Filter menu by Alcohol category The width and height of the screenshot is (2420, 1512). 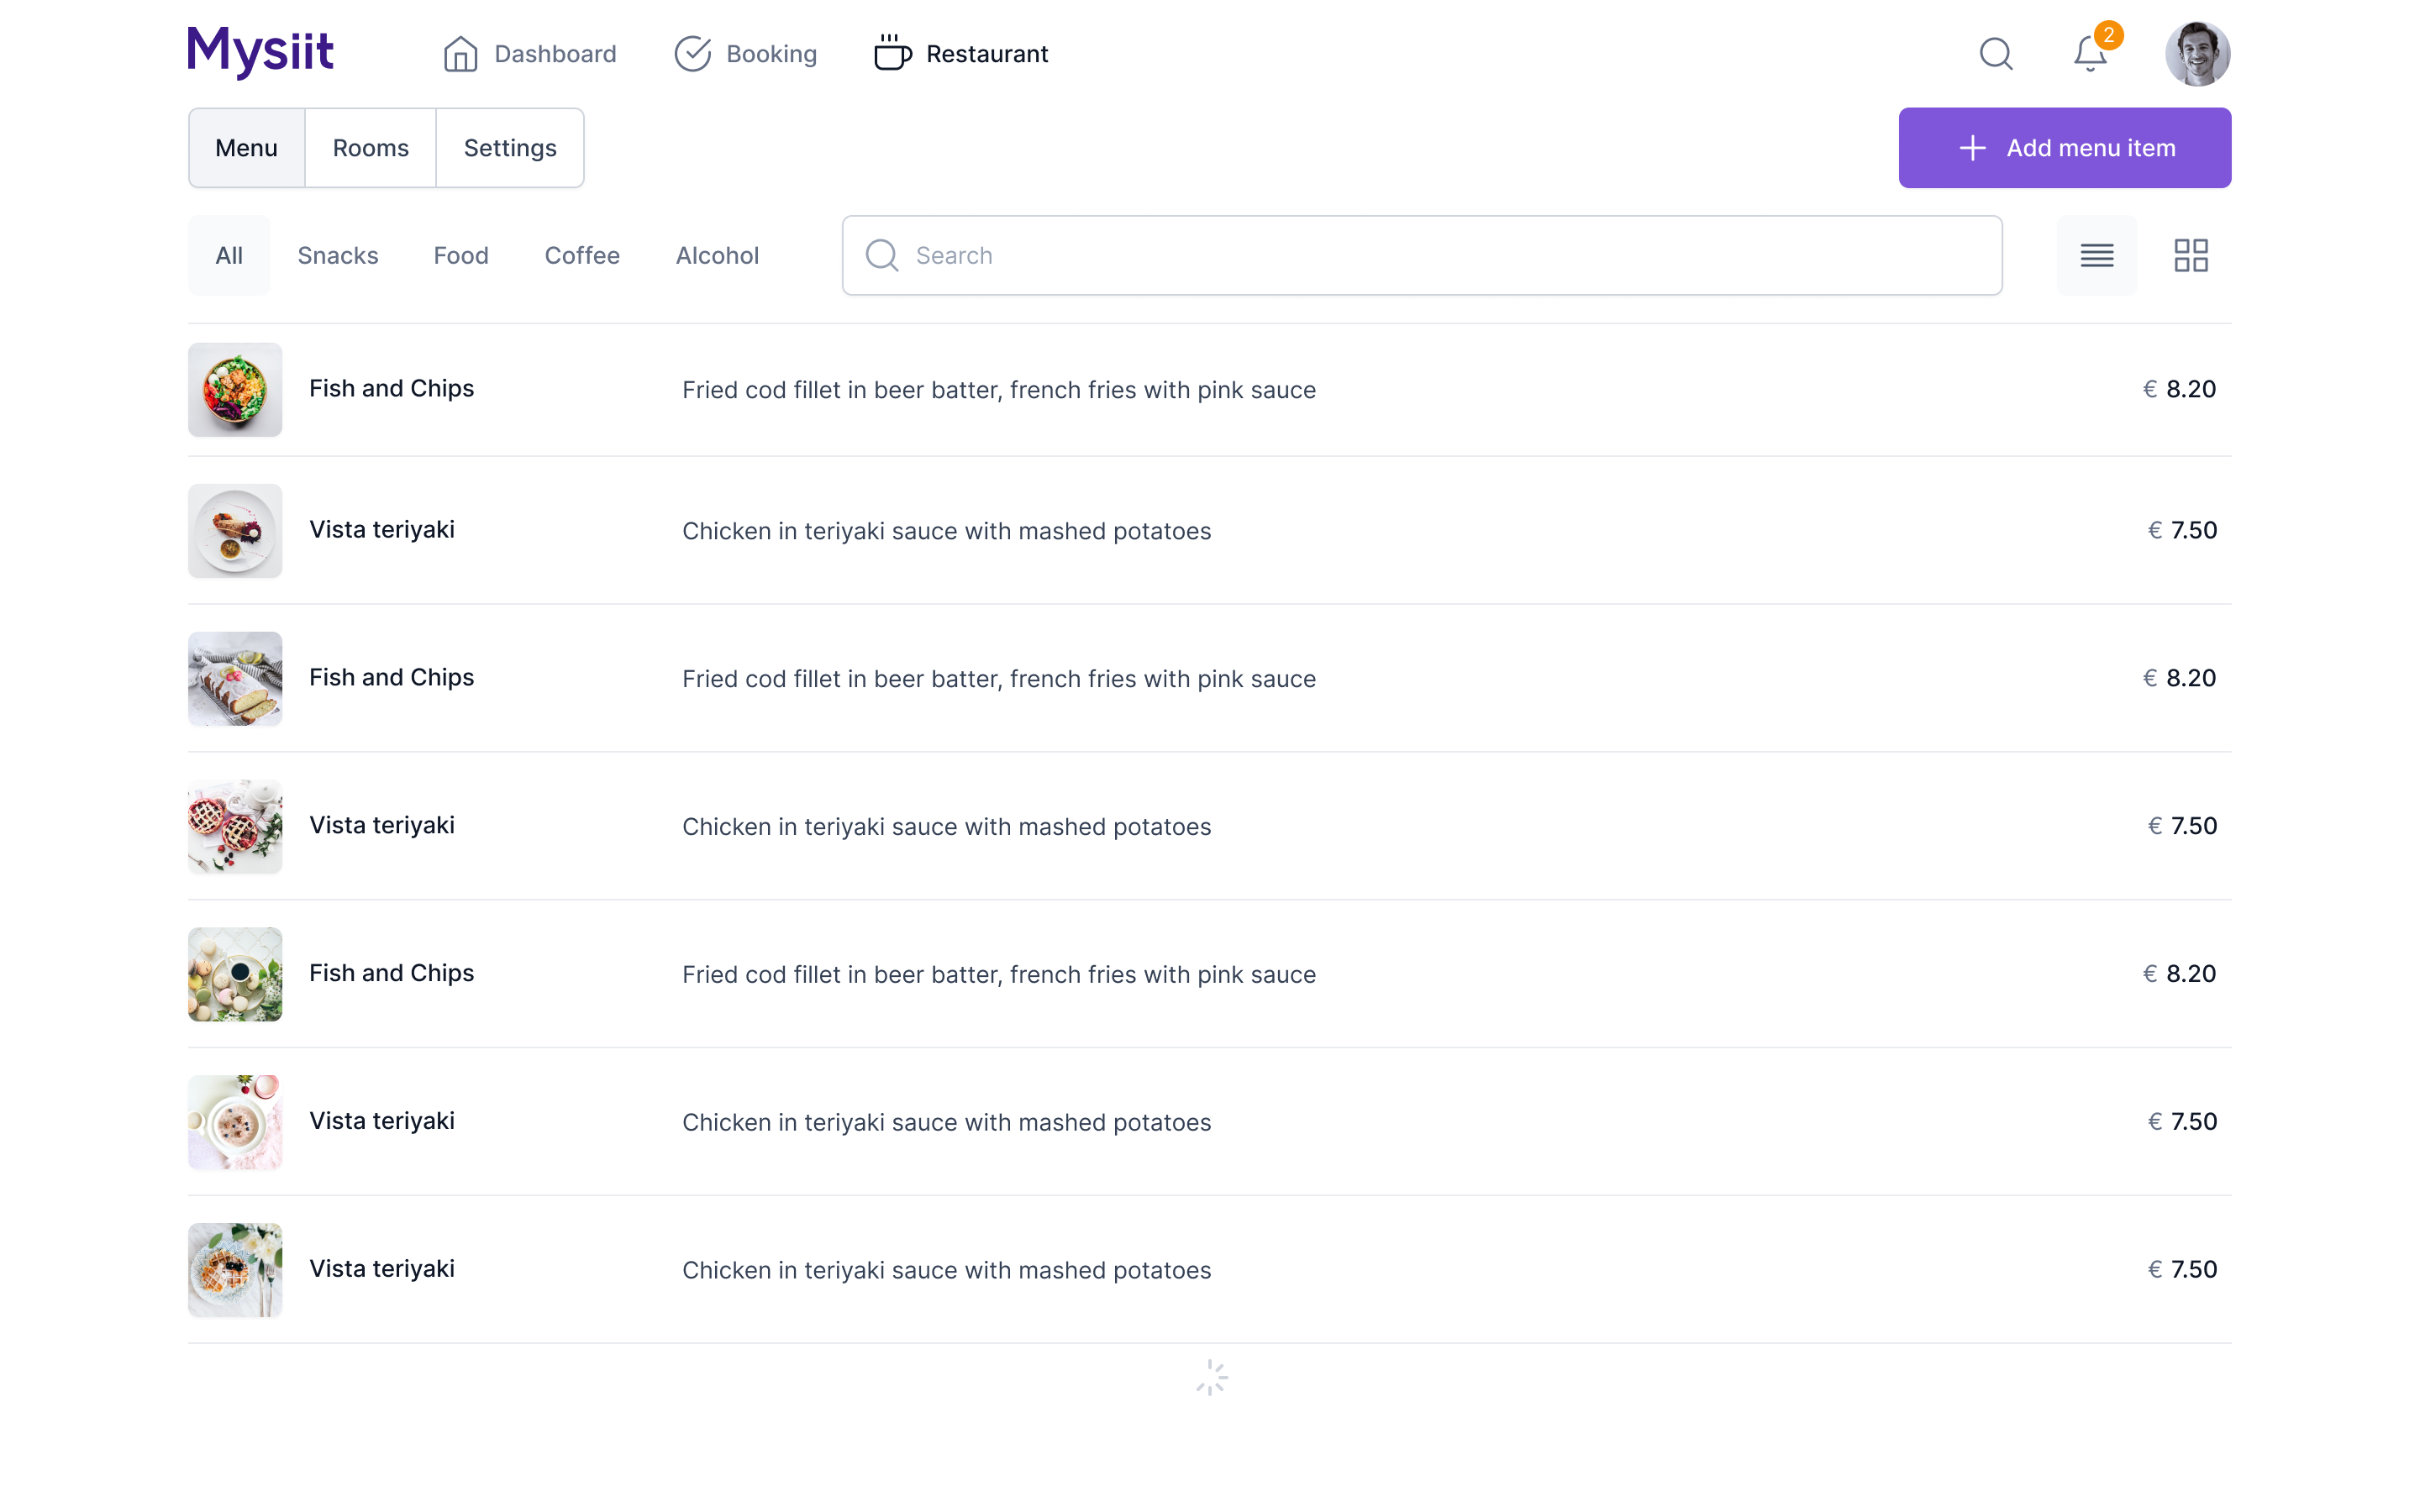pos(717,256)
